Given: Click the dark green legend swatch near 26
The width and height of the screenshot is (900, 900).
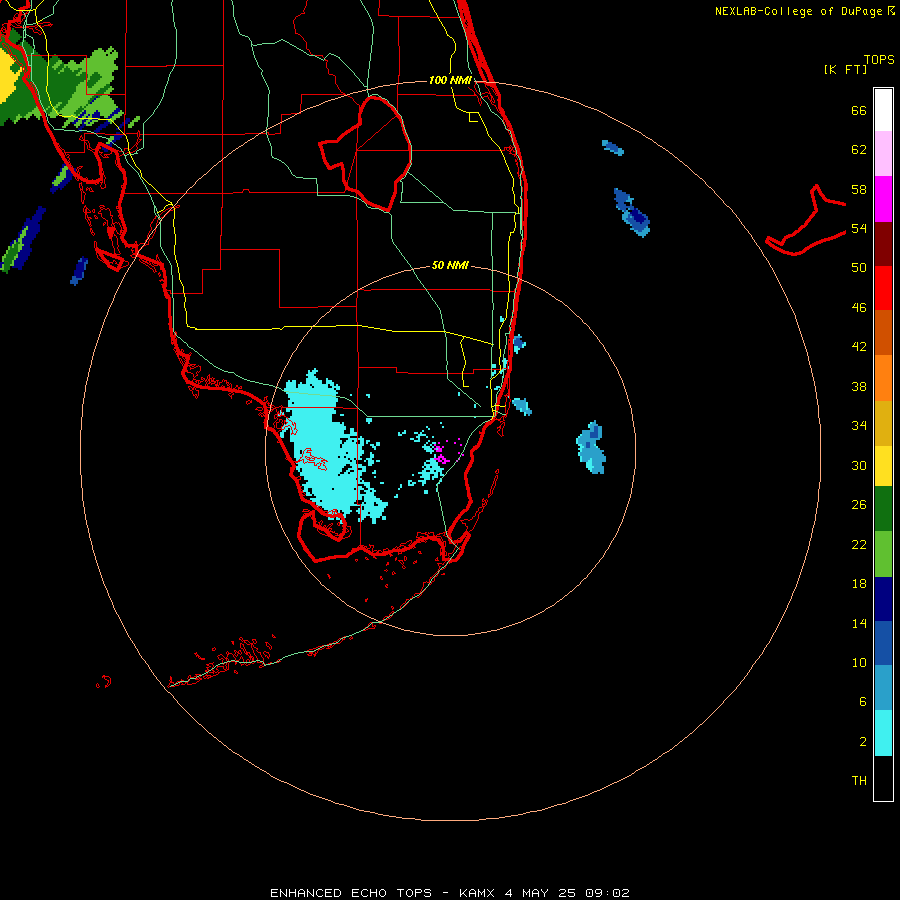Looking at the screenshot, I should point(883,509).
